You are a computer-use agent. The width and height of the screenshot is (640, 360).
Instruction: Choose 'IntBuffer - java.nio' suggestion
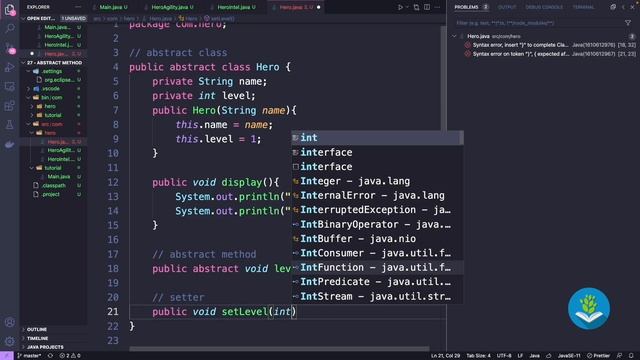[x=377, y=238]
